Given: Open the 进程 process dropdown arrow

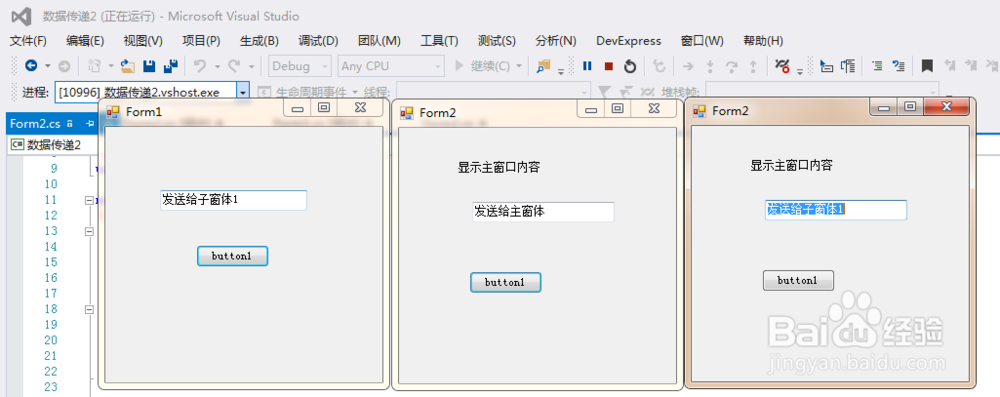Looking at the screenshot, I should pyautogui.click(x=243, y=93).
